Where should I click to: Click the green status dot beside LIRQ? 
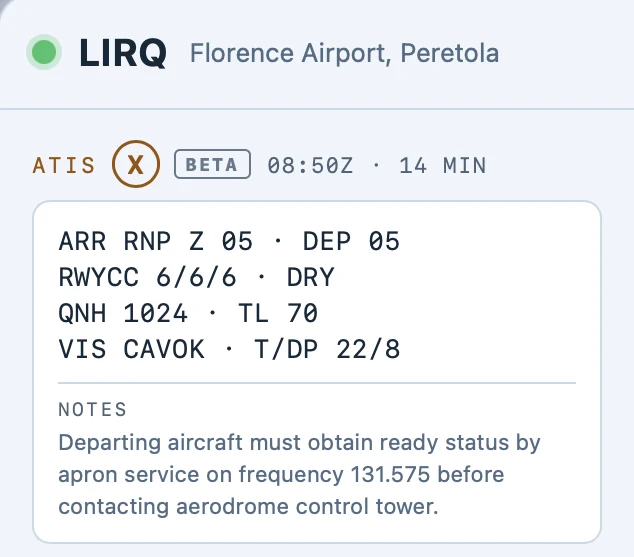click(x=44, y=52)
